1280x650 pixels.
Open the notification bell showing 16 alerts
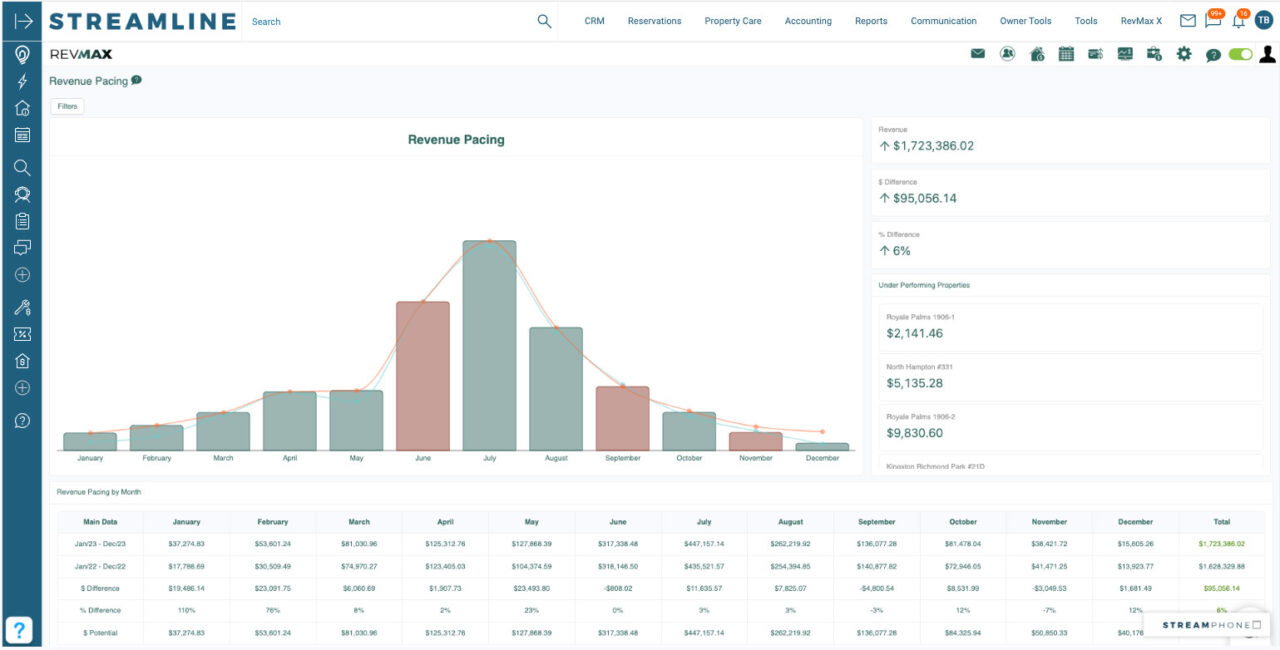tap(1238, 20)
